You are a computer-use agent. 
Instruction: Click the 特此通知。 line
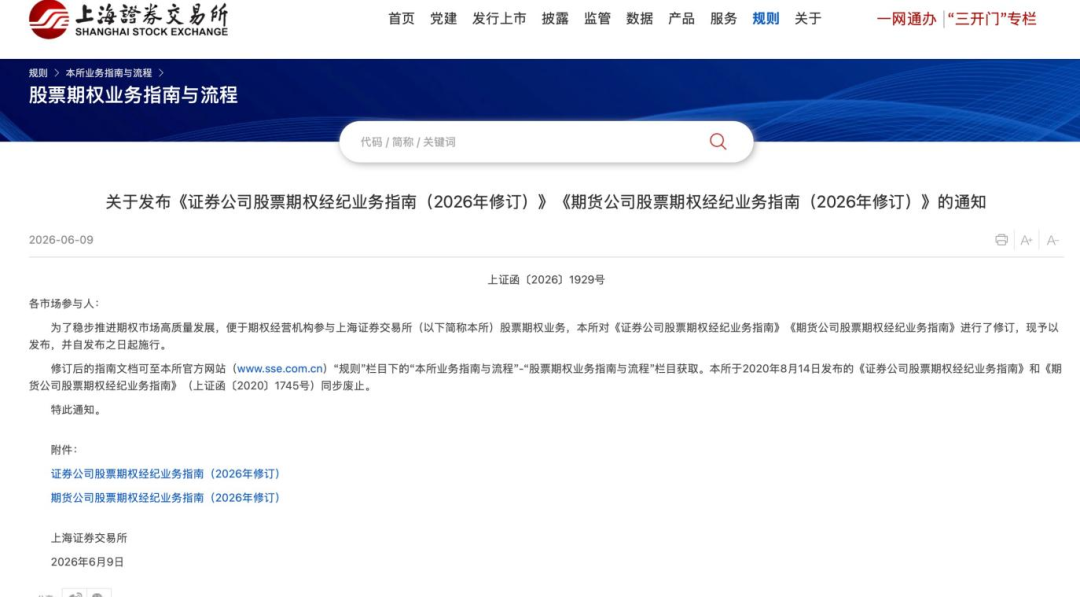click(x=78, y=410)
